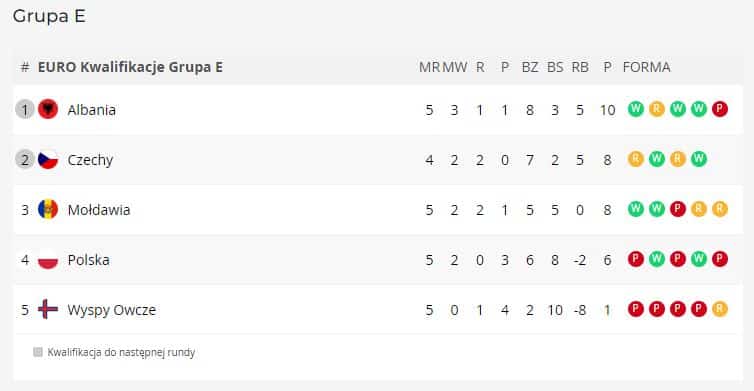This screenshot has width=754, height=391.
Task: Click the Polska flag icon
Action: pos(48,260)
